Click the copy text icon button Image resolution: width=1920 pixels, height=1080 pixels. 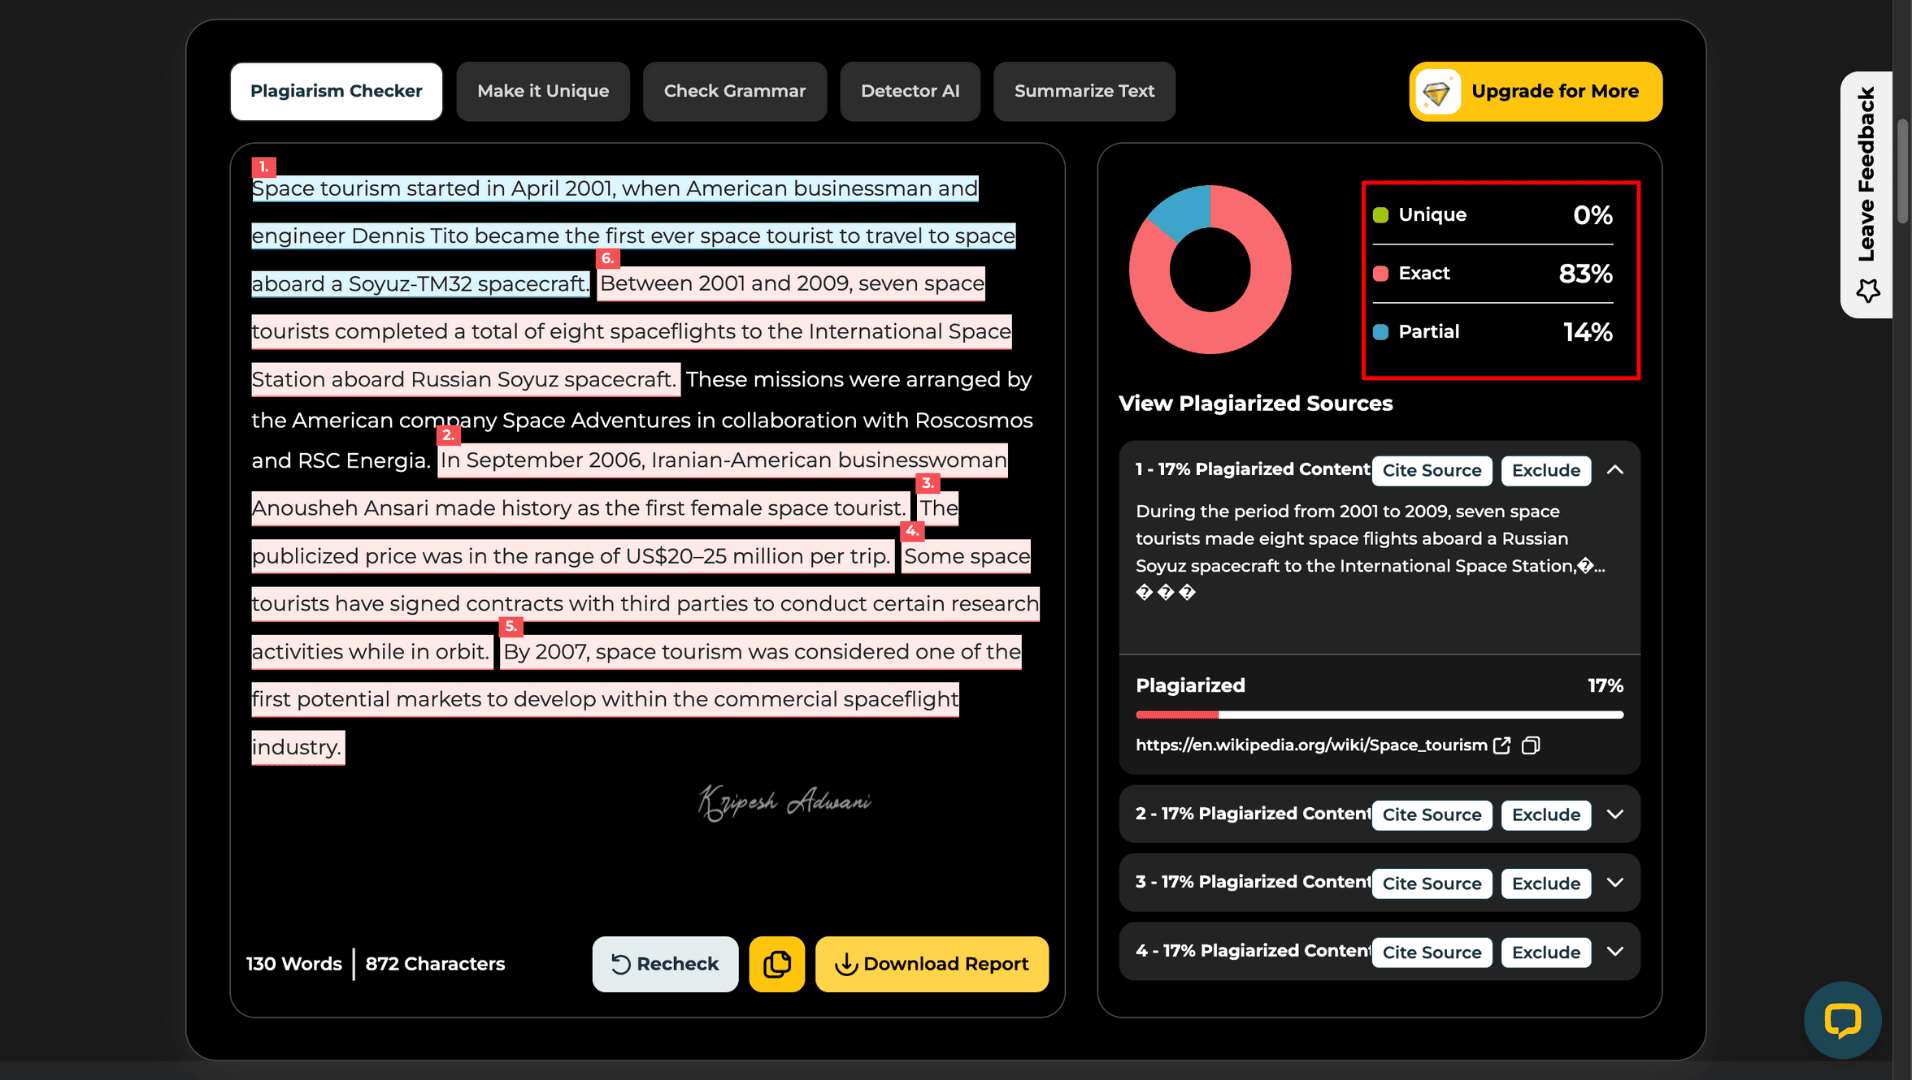[776, 964]
